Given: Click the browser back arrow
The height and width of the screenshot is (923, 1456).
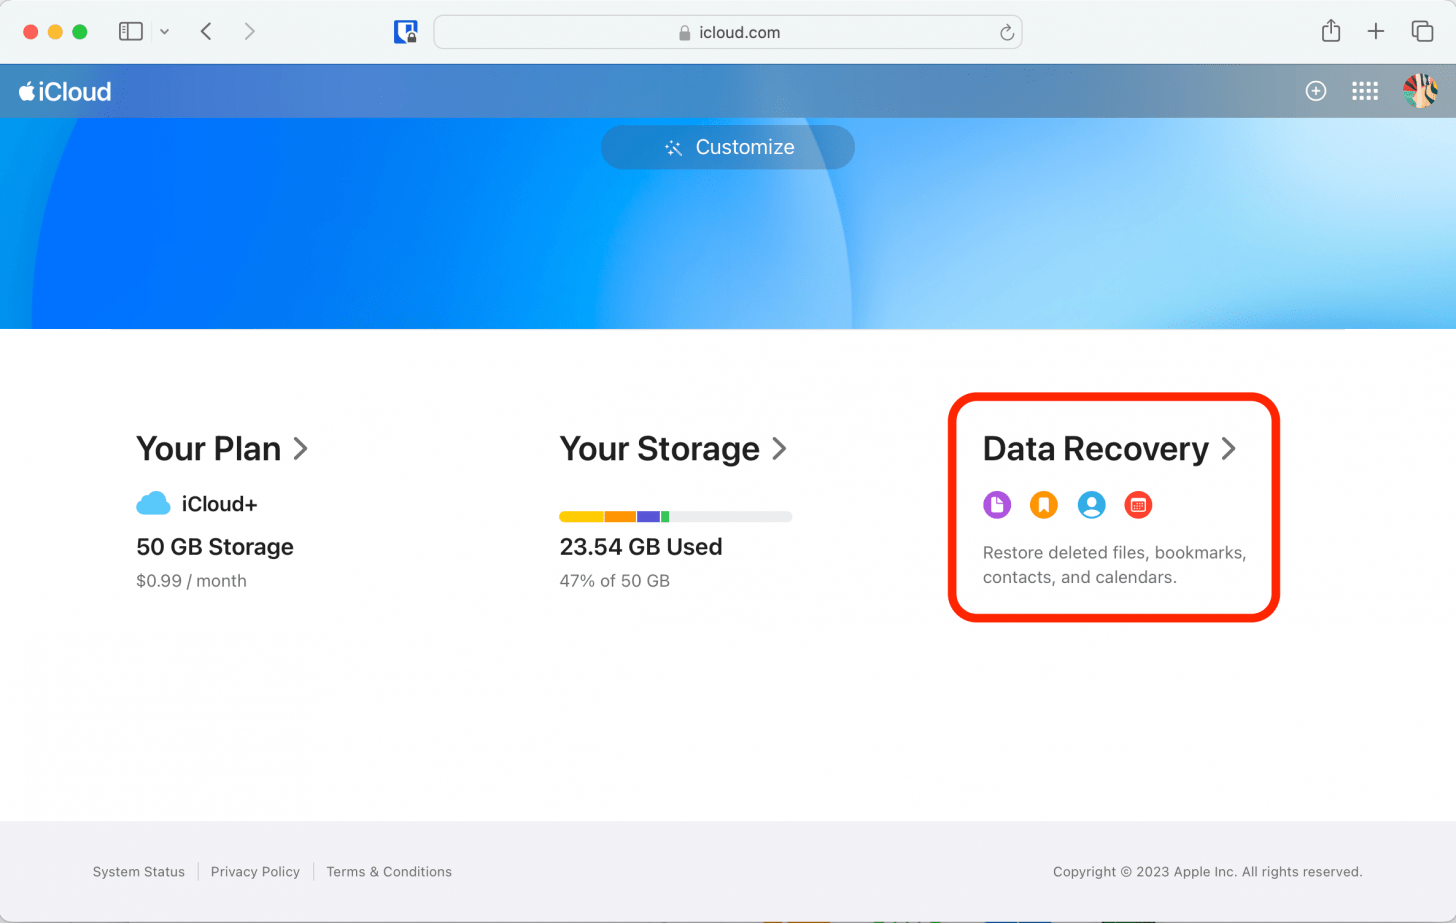Looking at the screenshot, I should coord(205,31).
